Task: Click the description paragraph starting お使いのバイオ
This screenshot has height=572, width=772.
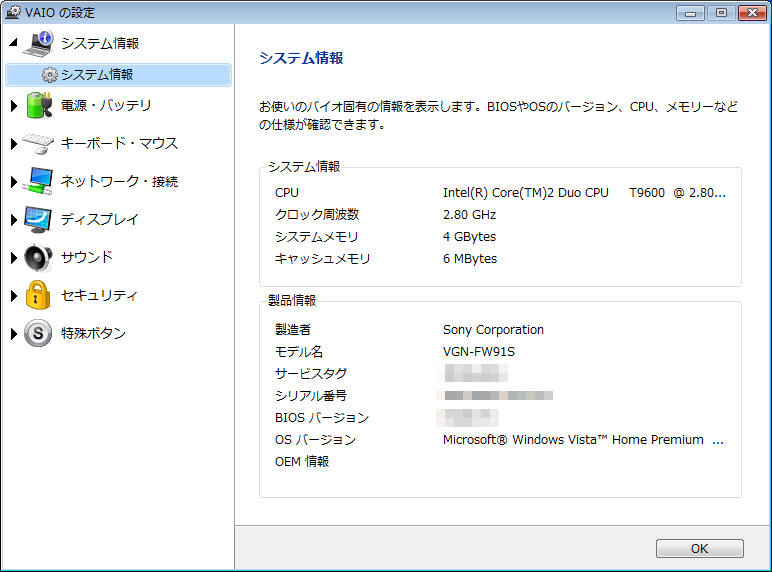Action: pos(498,116)
